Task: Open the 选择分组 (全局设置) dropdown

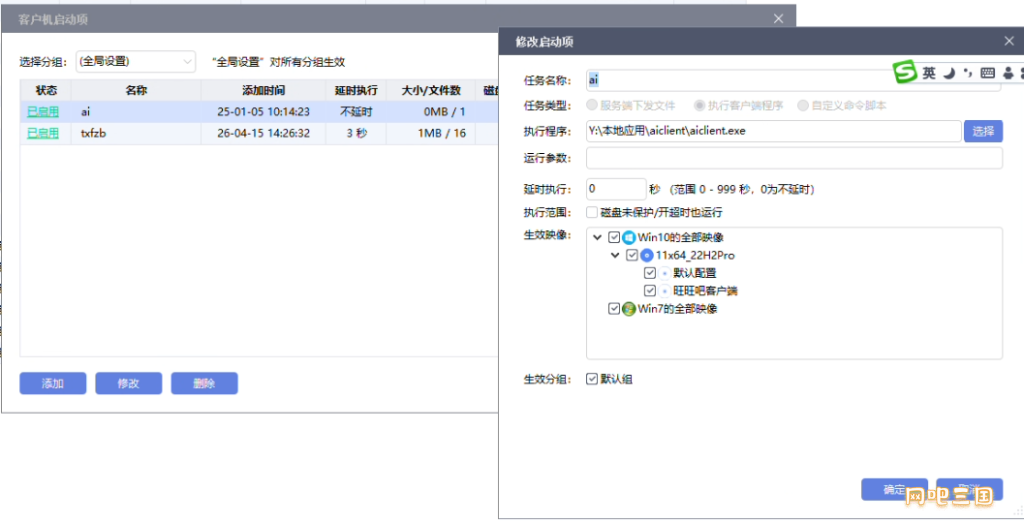Action: (136, 61)
